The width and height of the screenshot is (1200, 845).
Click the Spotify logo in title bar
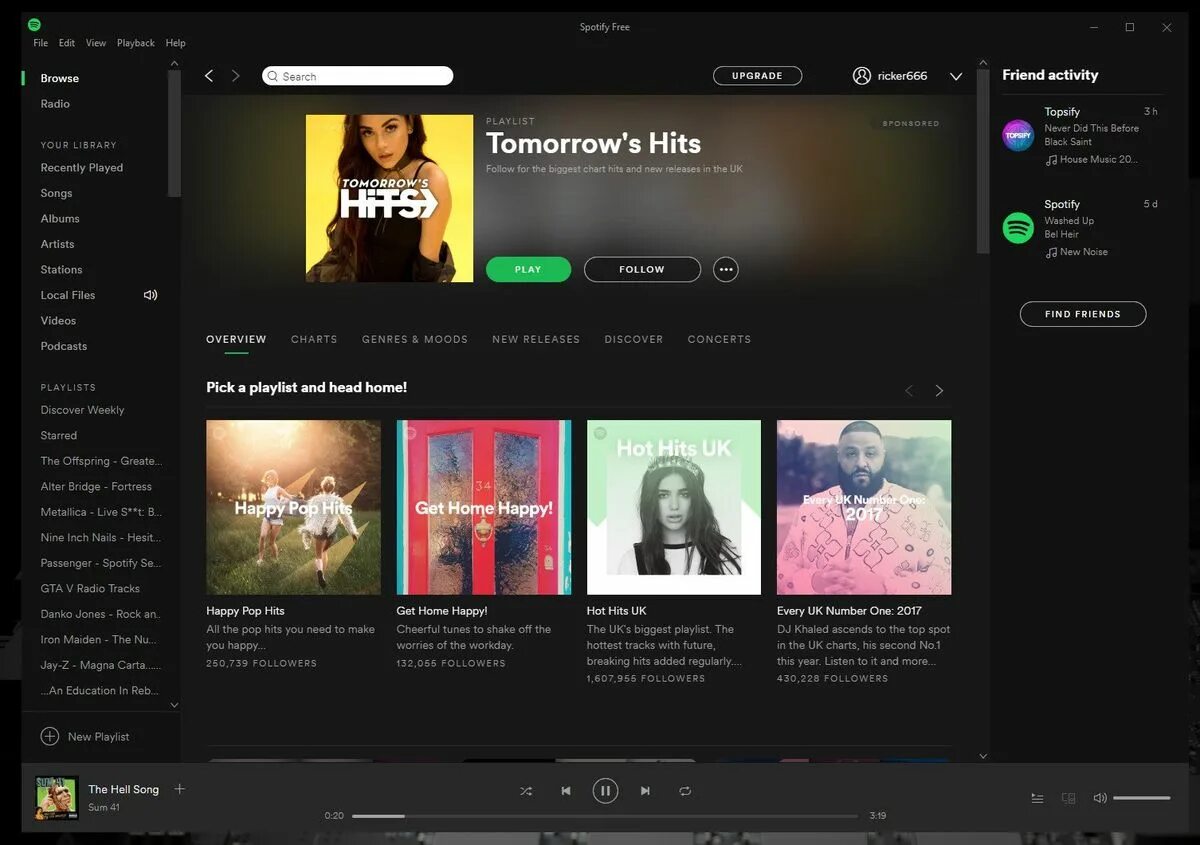coord(34,24)
